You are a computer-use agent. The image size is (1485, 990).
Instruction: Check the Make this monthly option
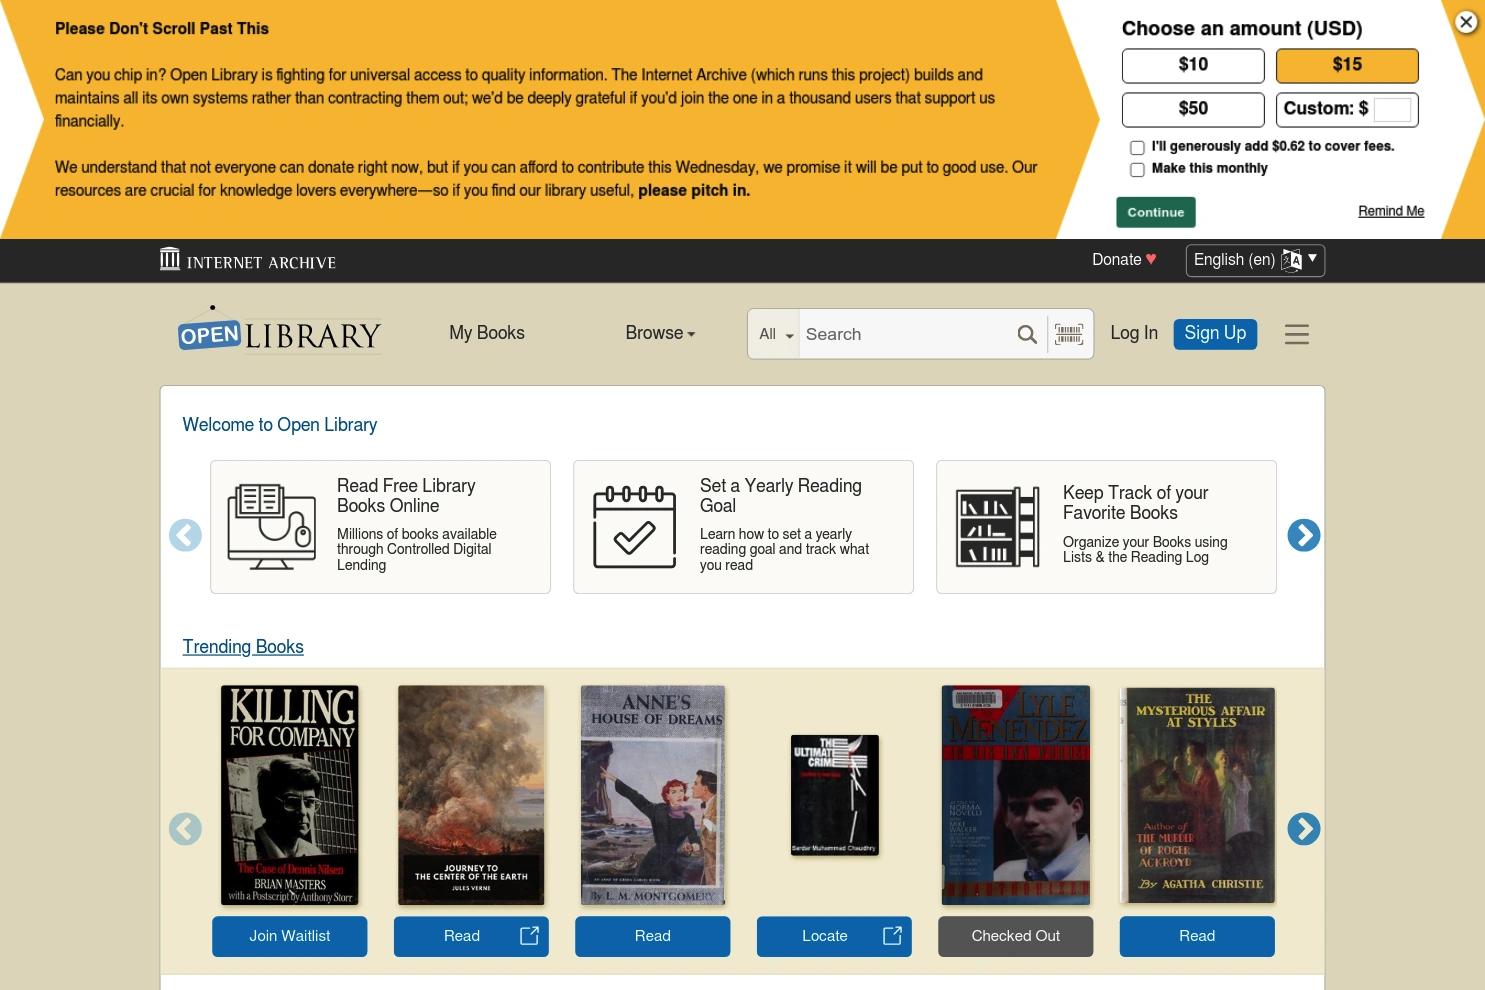tap(1137, 169)
